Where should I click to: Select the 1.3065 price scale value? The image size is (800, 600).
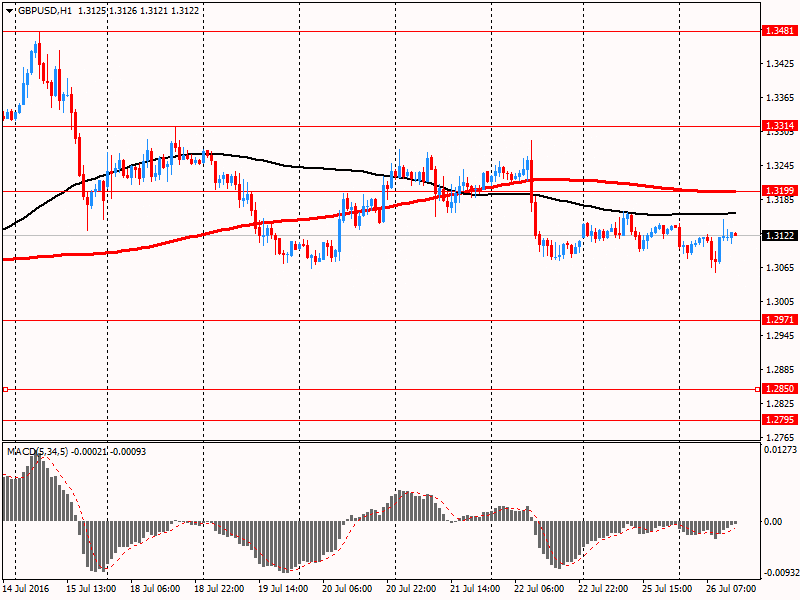click(x=780, y=268)
